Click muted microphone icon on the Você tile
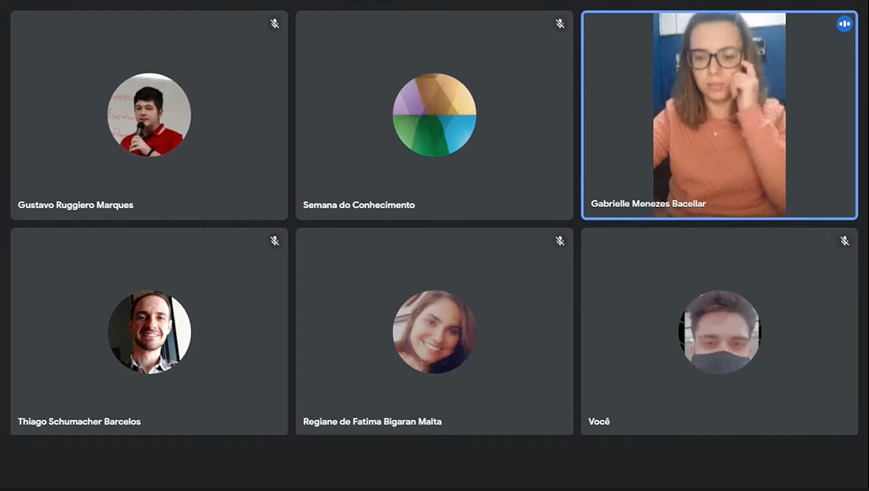The width and height of the screenshot is (869, 491). 844,241
